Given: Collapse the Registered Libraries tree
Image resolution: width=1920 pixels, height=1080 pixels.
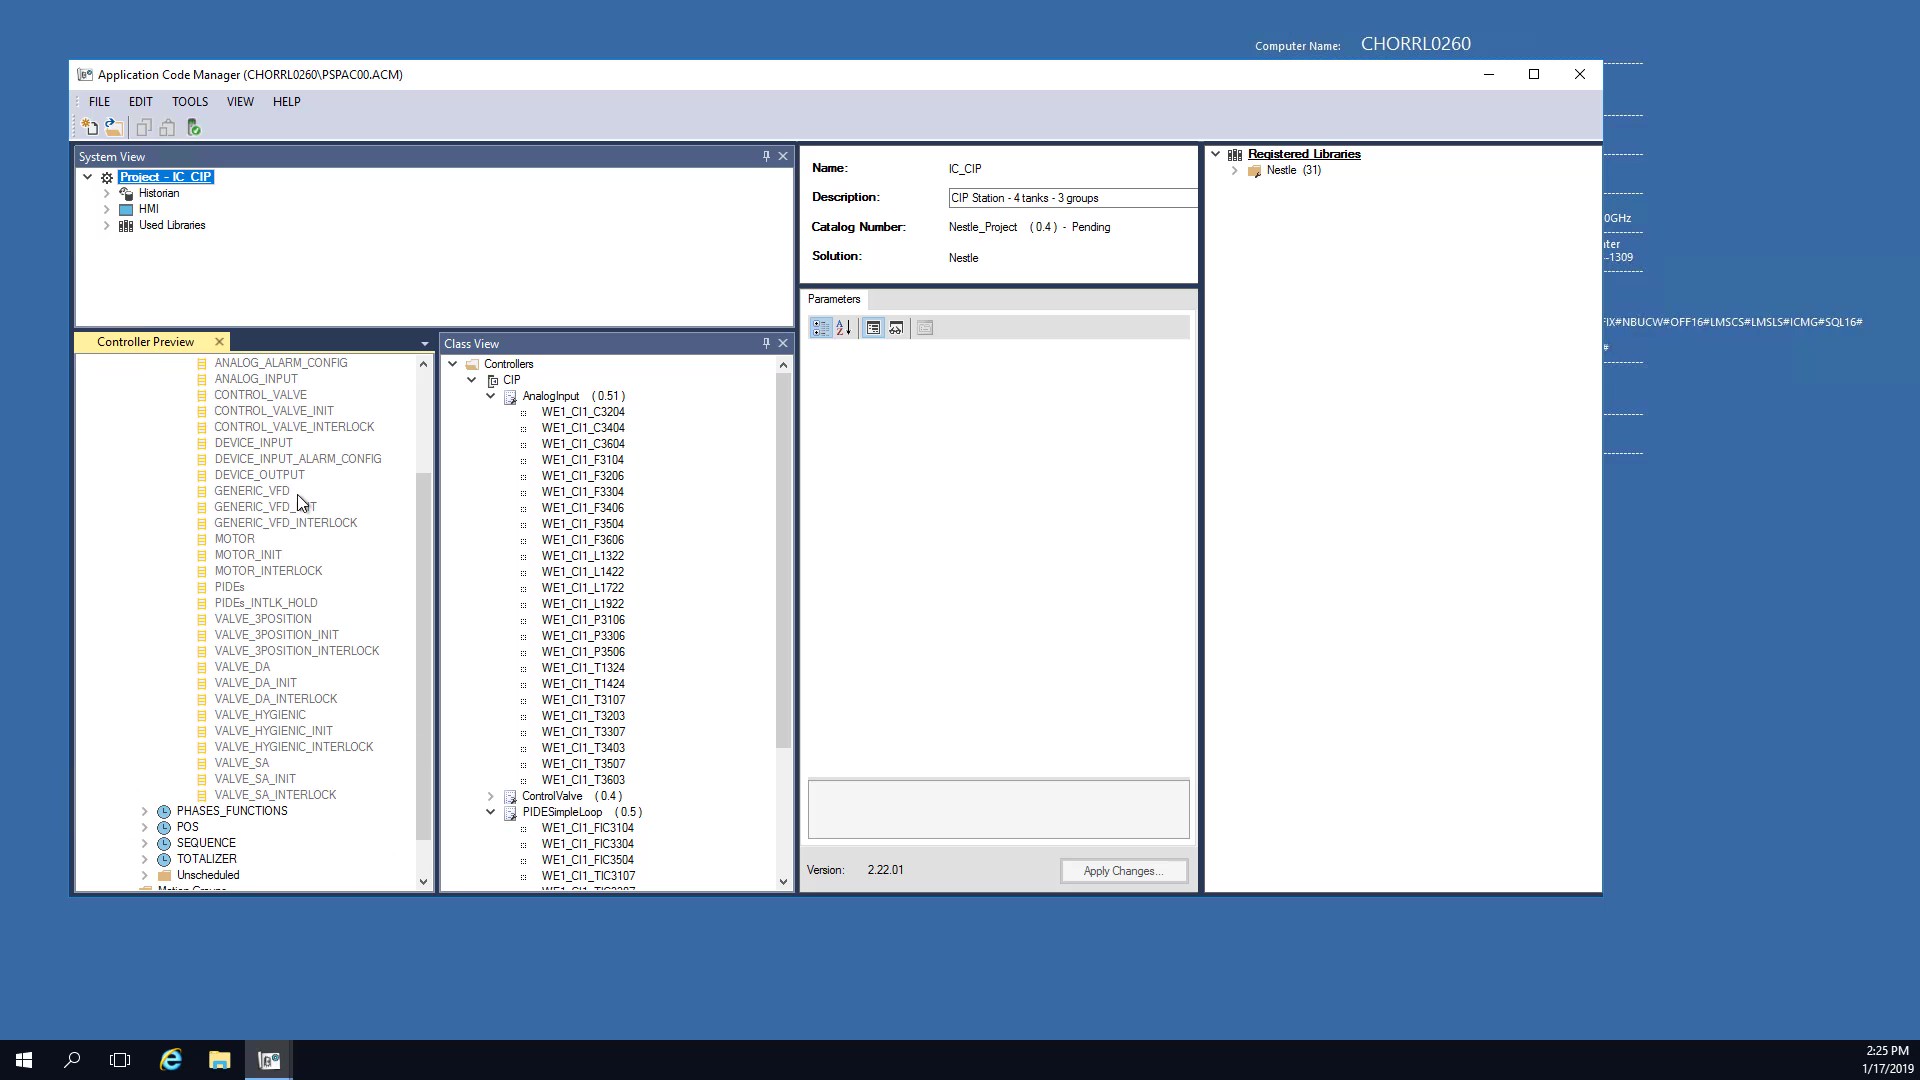Looking at the screenshot, I should 1216,154.
